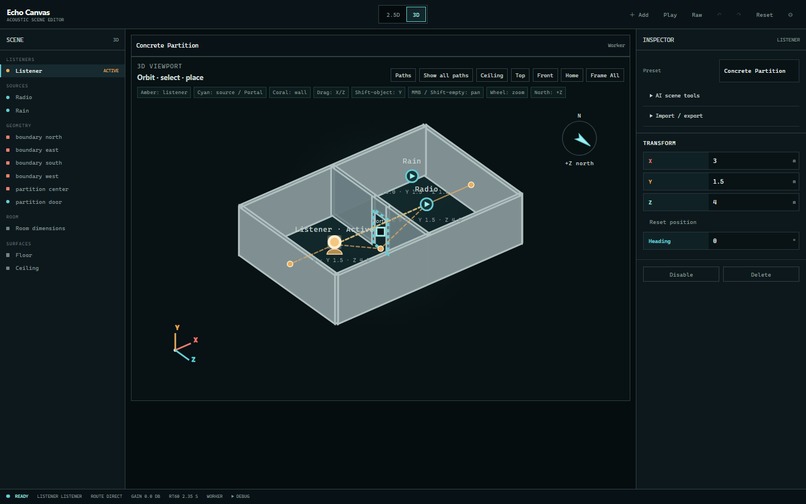Switch to 2.5D view mode
806x504 pixels.
point(393,15)
